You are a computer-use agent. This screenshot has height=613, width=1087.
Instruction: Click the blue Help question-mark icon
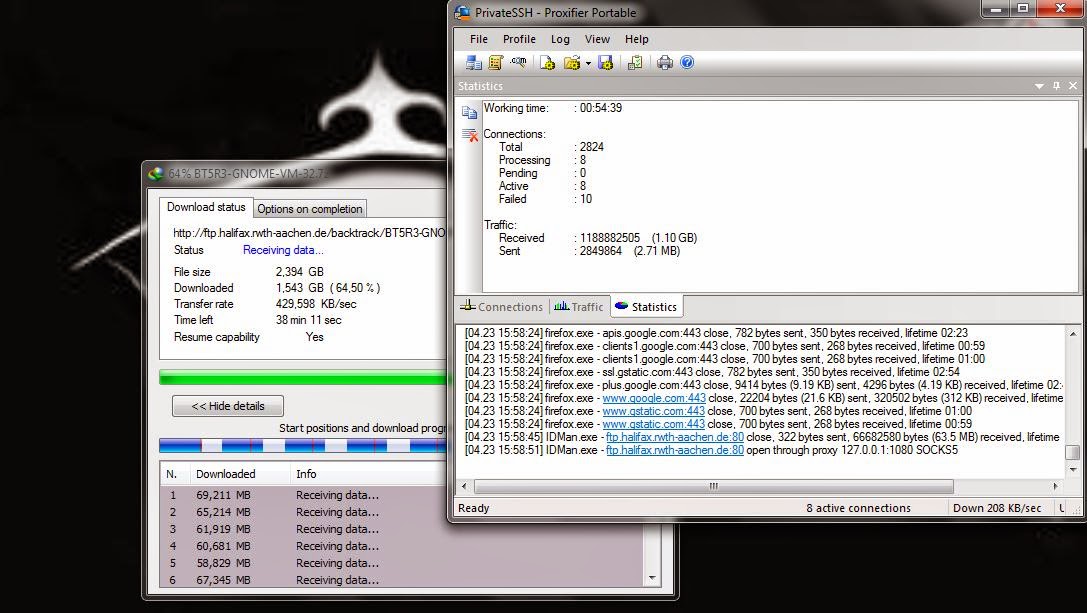pos(687,62)
